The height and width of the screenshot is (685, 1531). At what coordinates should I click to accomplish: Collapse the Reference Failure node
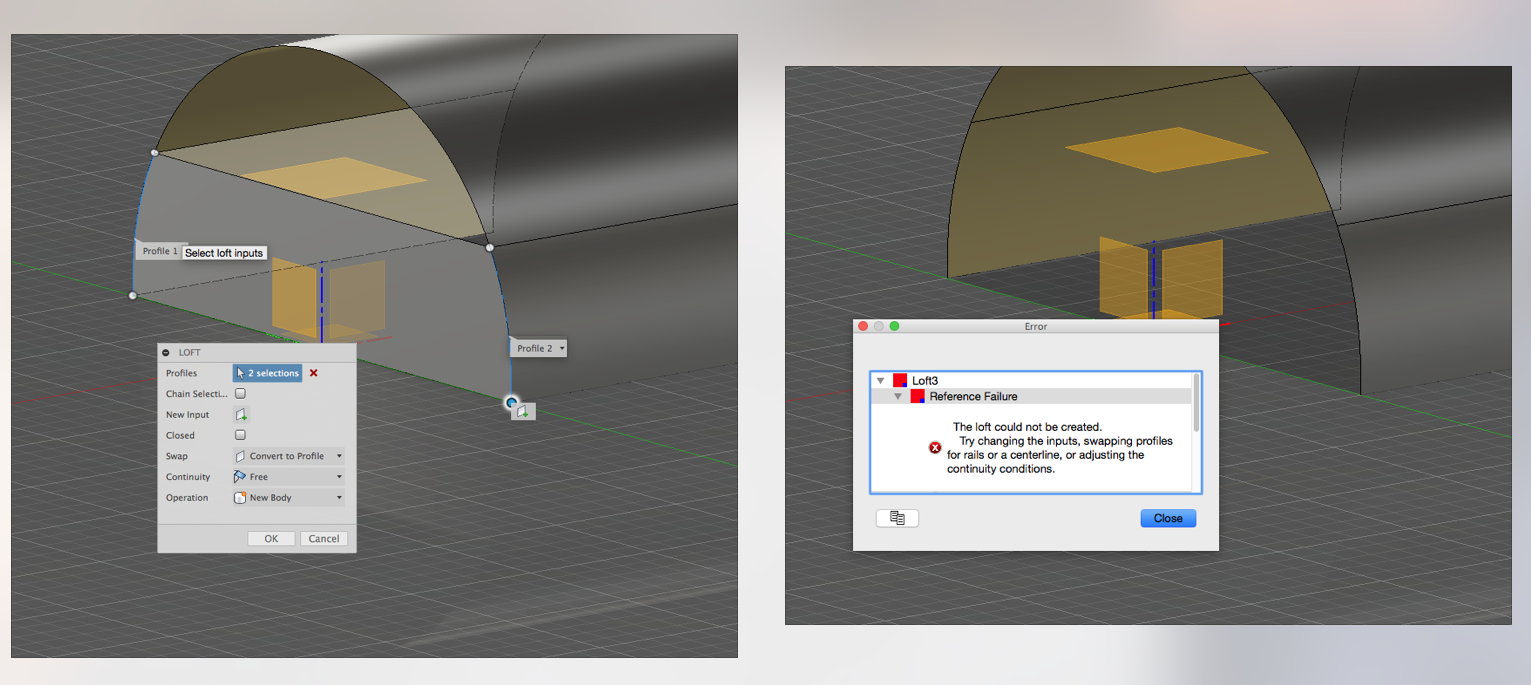[x=898, y=396]
